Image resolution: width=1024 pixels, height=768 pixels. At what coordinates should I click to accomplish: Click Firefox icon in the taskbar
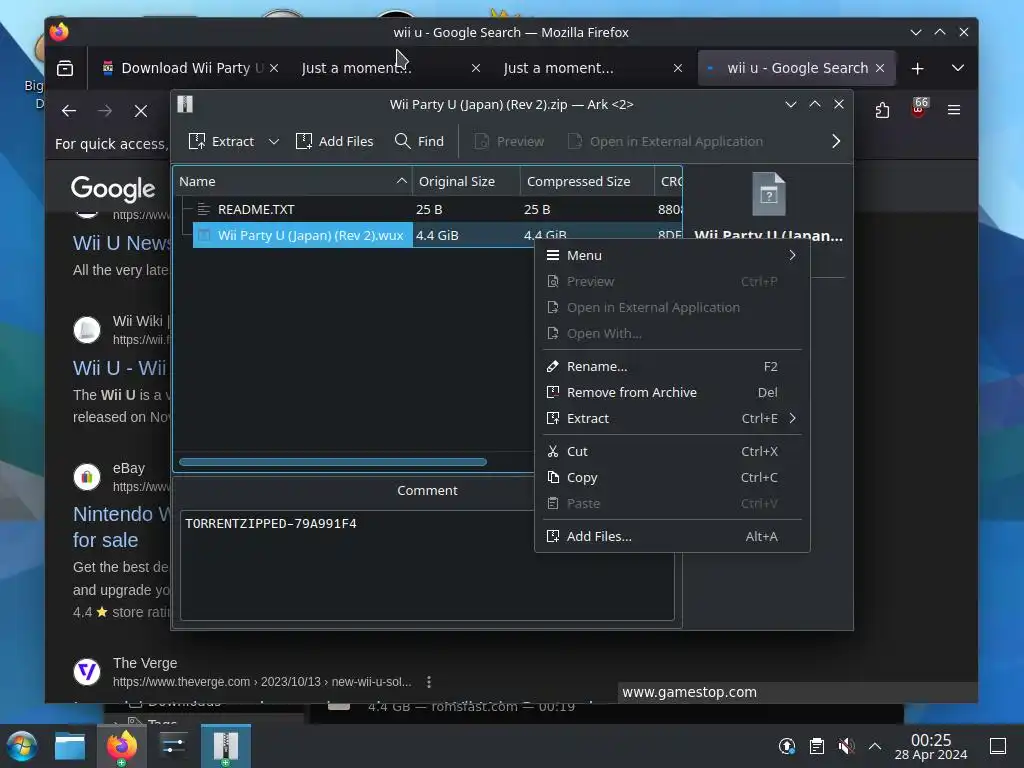(121, 746)
